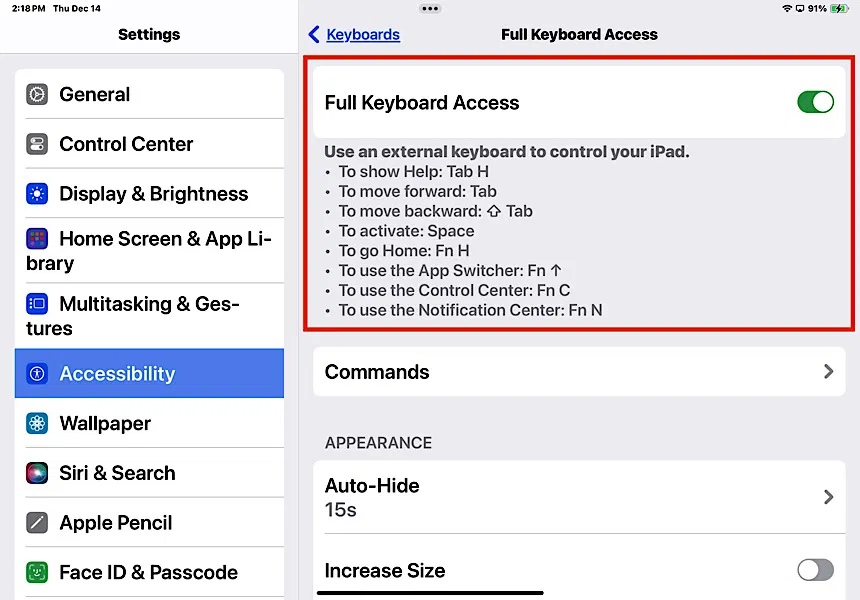
Task: Tap the Face ID & Passcode icon
Action: pos(37,573)
